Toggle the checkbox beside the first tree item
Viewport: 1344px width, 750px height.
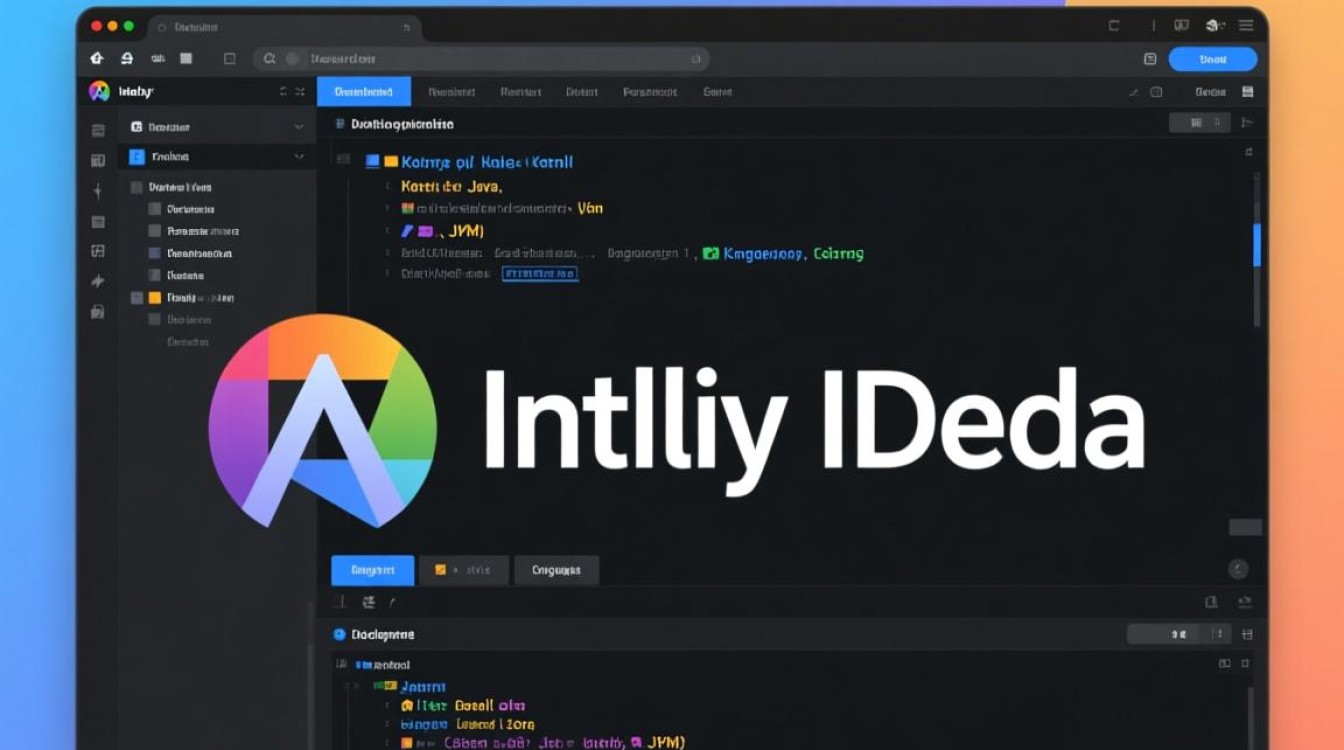pos(135,186)
